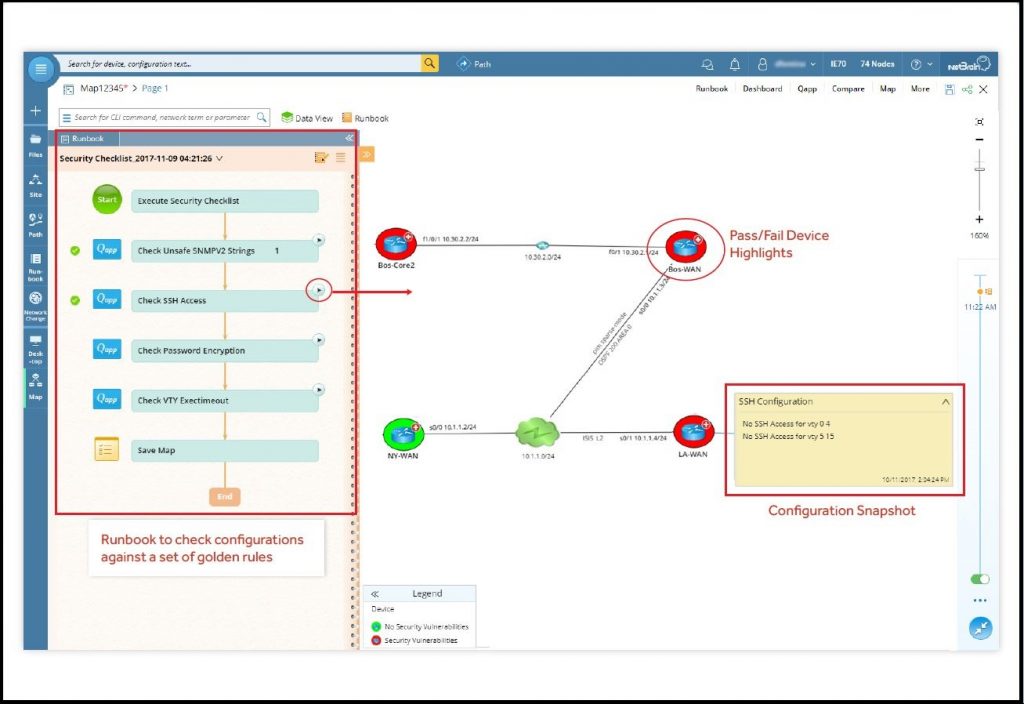Expand the user name dropdown
1024x704 pixels.
(812, 64)
